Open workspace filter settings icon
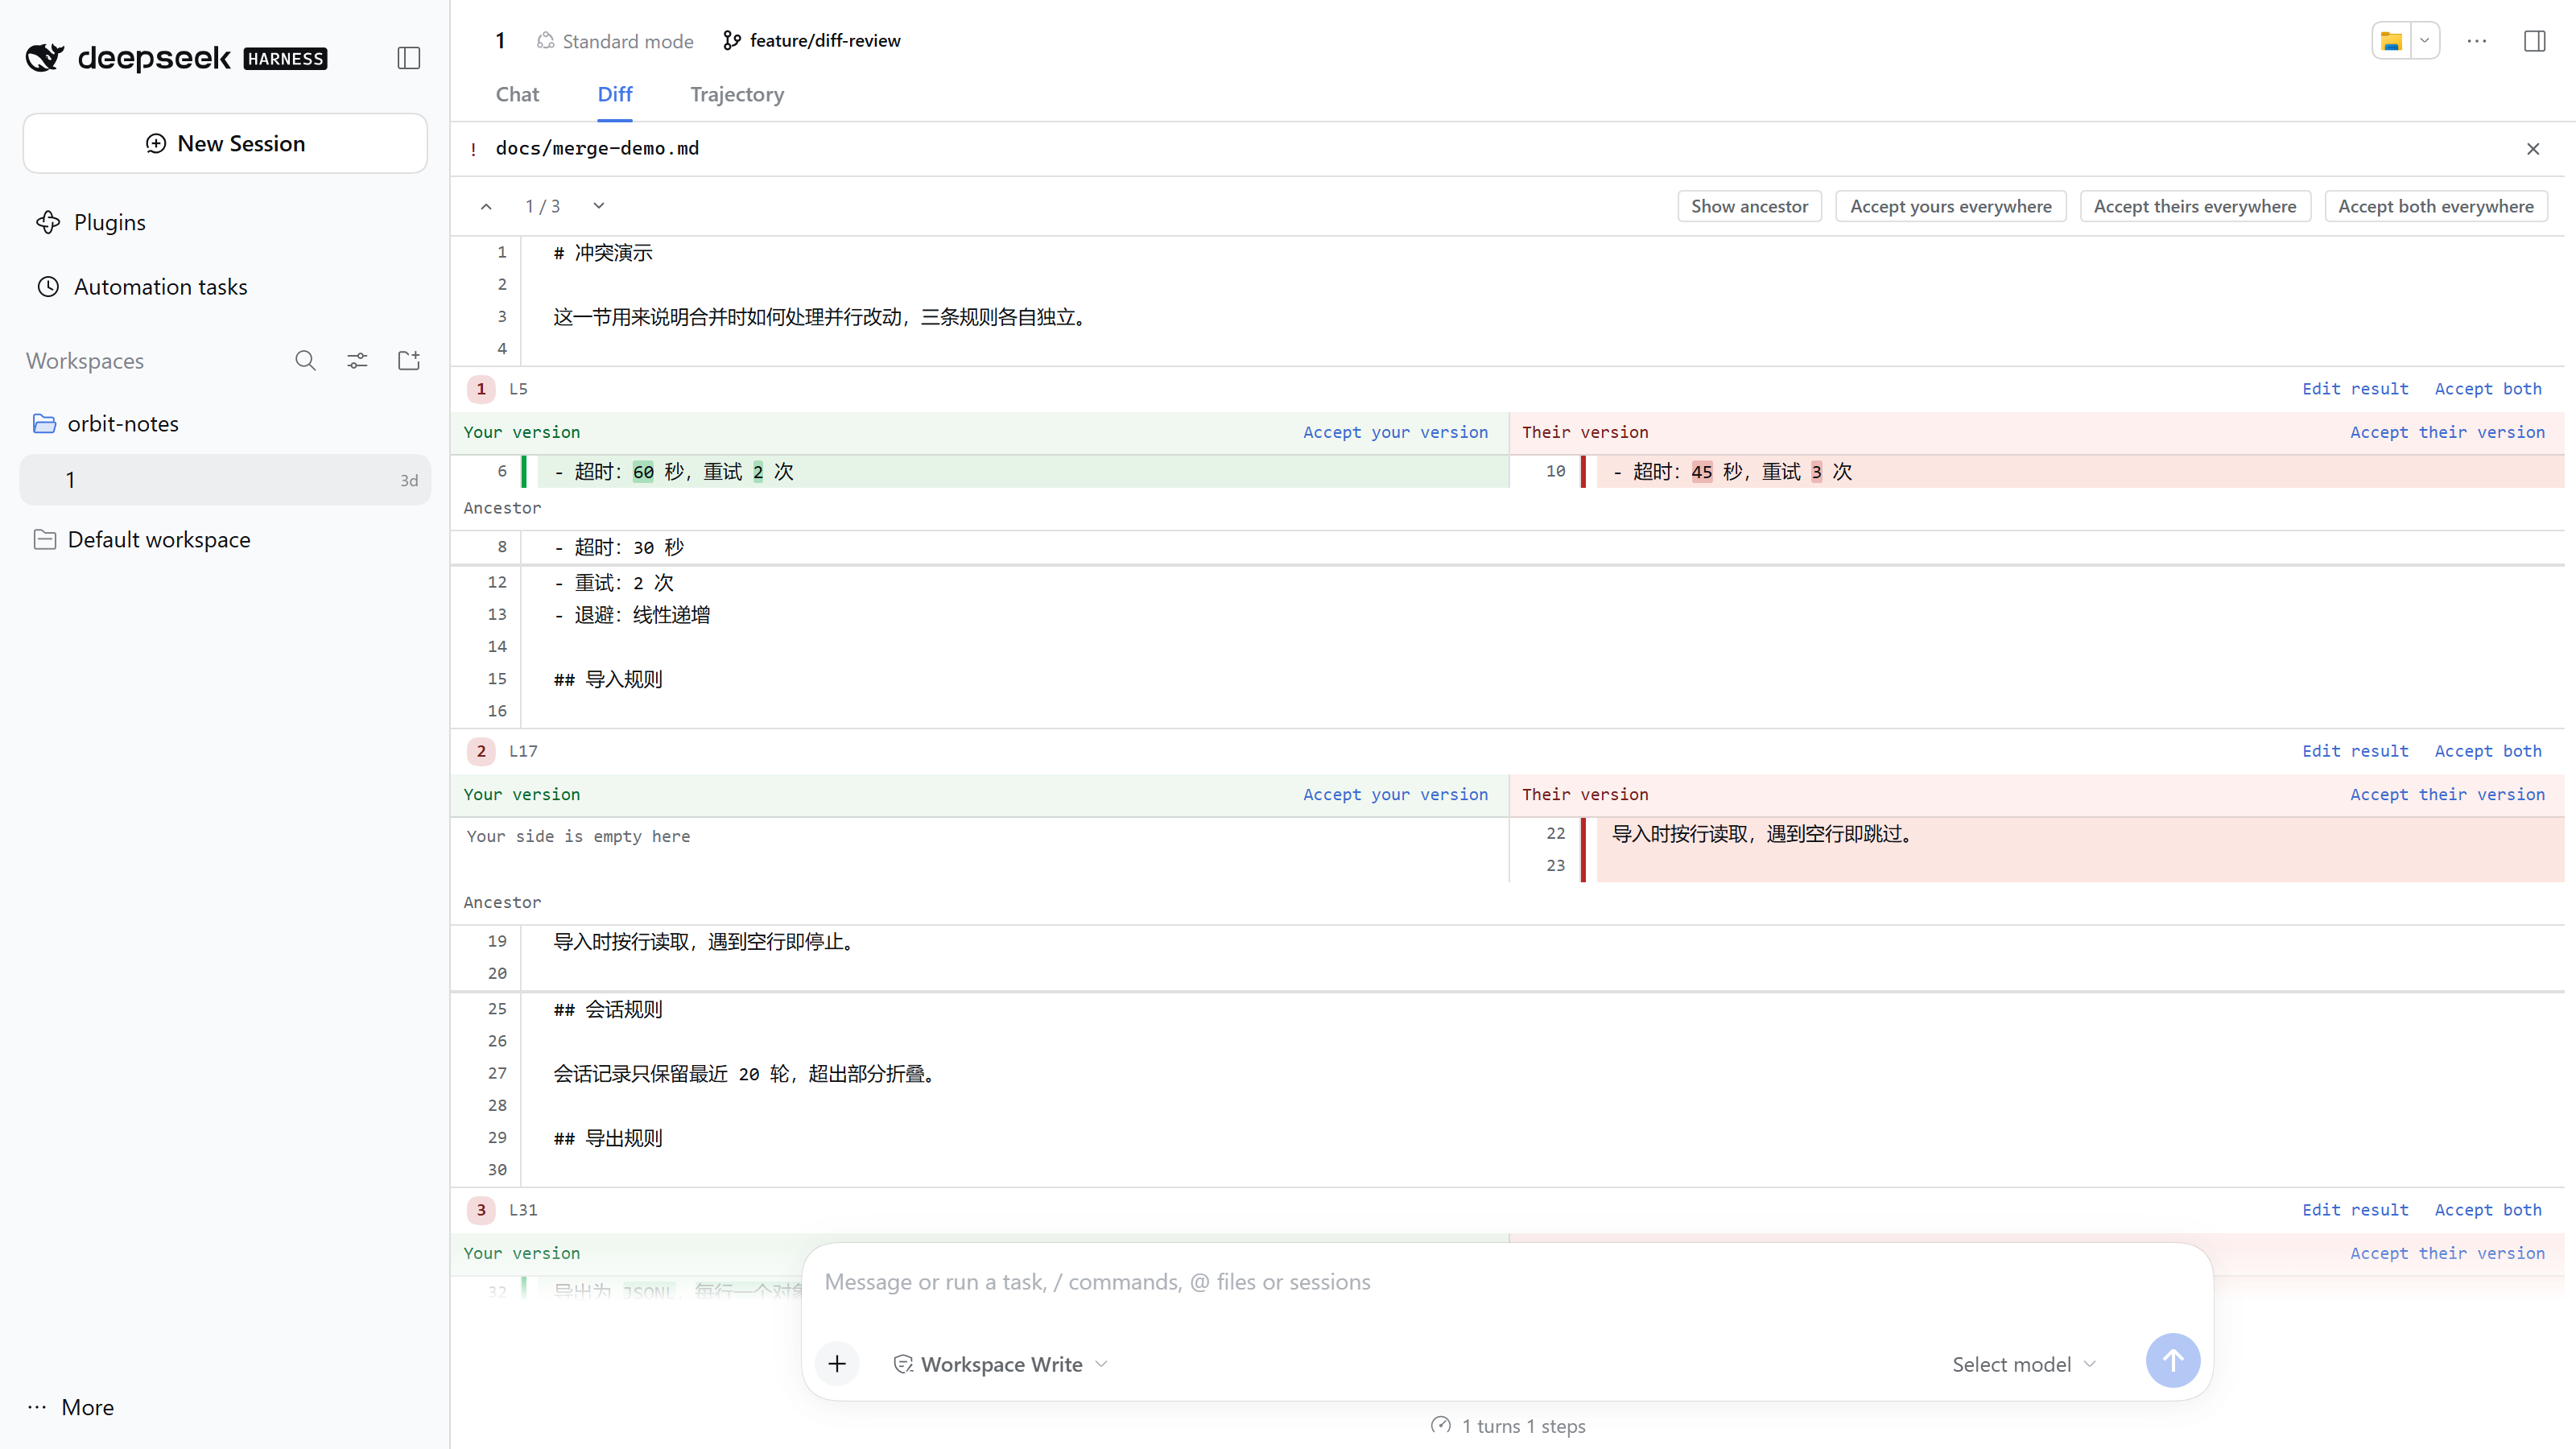The width and height of the screenshot is (2576, 1449). point(357,361)
